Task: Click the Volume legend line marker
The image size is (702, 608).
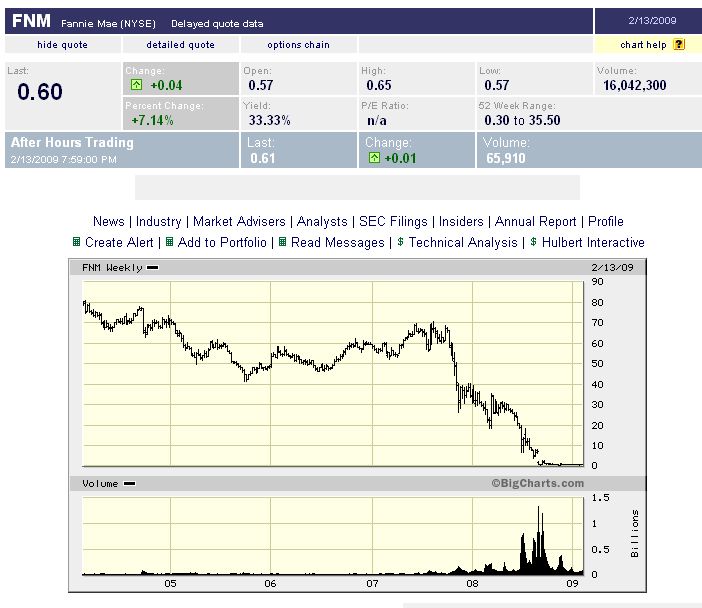Action: pyautogui.click(x=129, y=484)
